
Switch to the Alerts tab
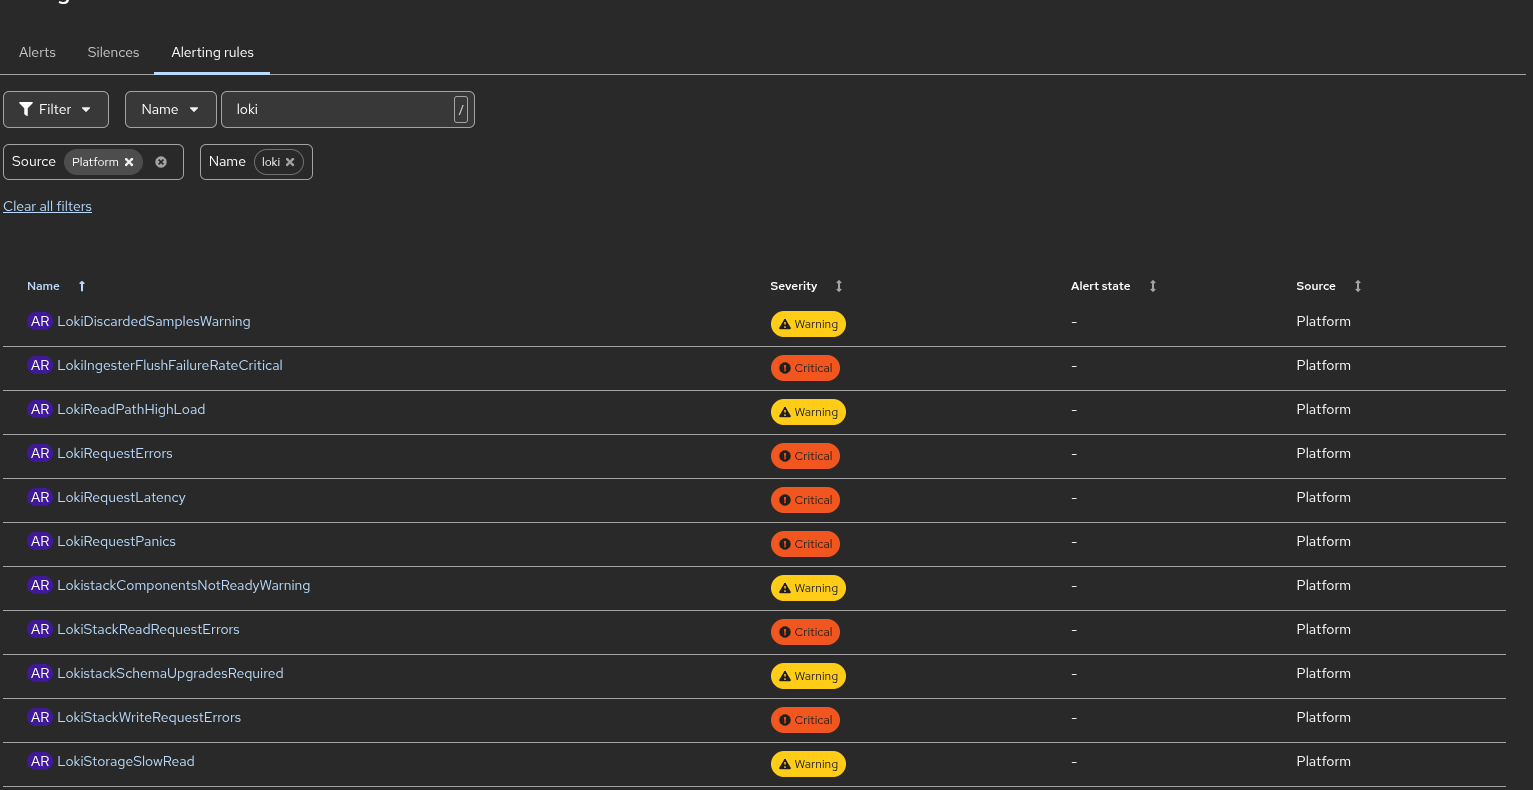point(37,52)
